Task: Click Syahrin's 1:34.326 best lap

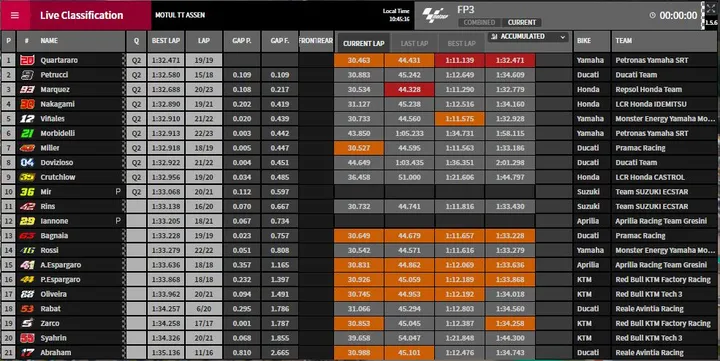Action: [166, 338]
